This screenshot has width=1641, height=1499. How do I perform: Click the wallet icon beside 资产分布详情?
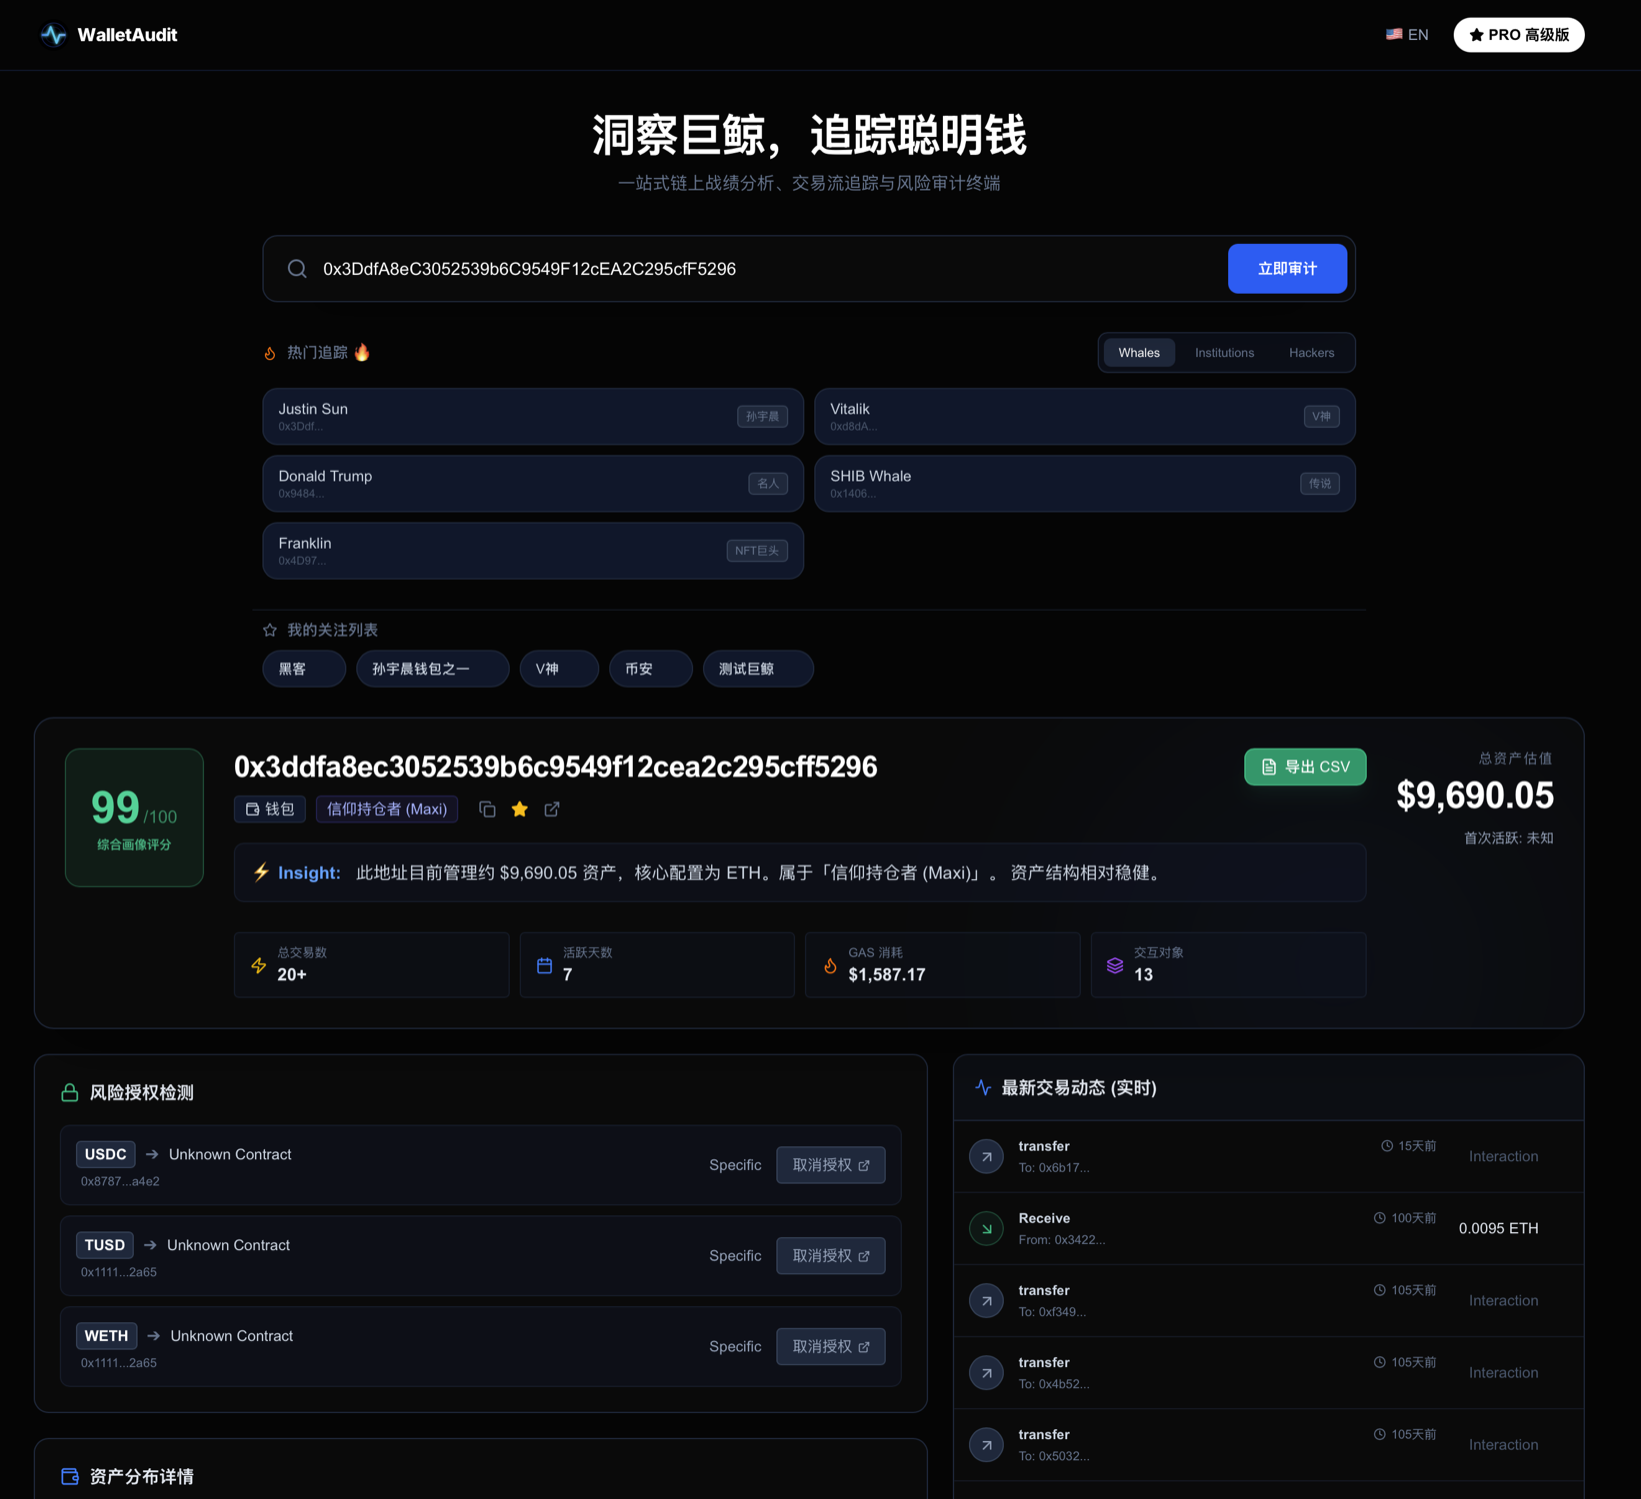pos(70,1476)
